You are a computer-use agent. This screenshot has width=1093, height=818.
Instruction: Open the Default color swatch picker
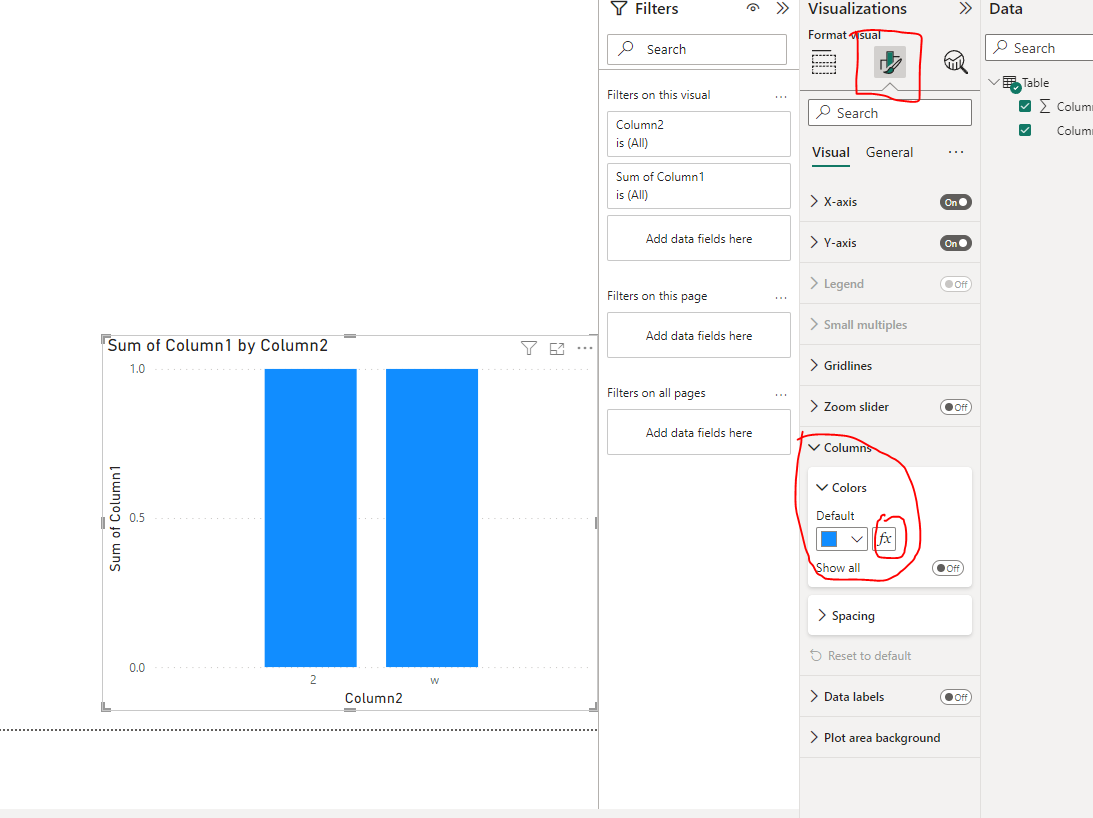coord(829,539)
